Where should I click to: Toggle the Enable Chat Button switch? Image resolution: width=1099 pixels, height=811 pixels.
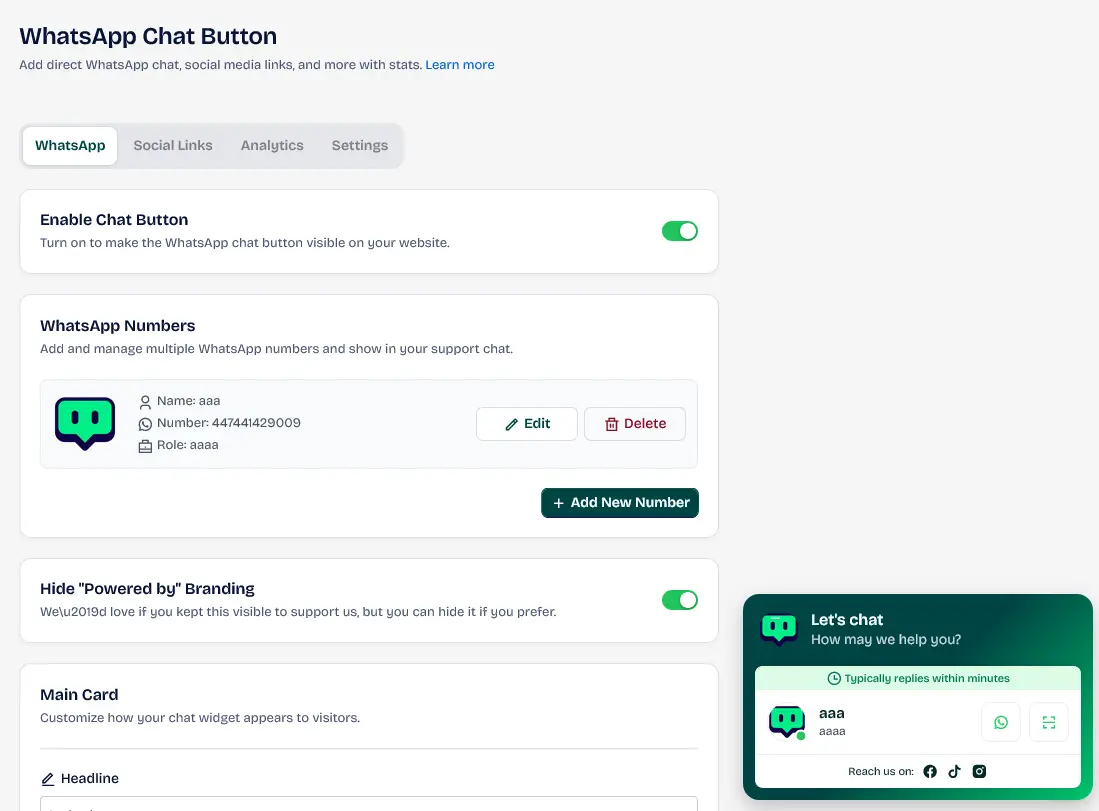tap(680, 231)
